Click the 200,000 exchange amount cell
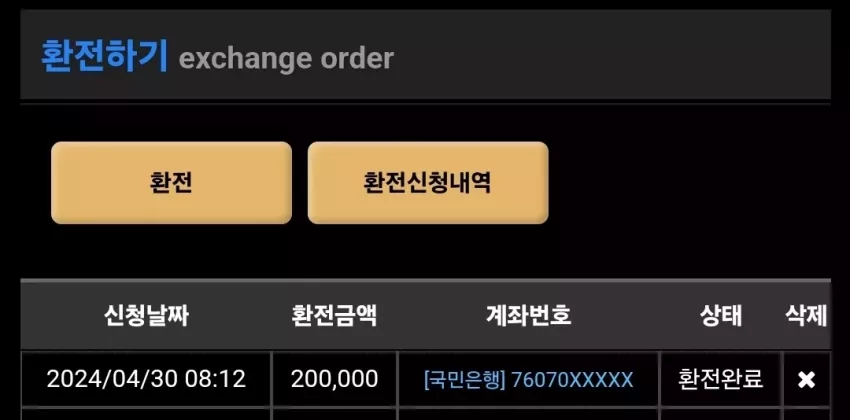 pos(334,379)
